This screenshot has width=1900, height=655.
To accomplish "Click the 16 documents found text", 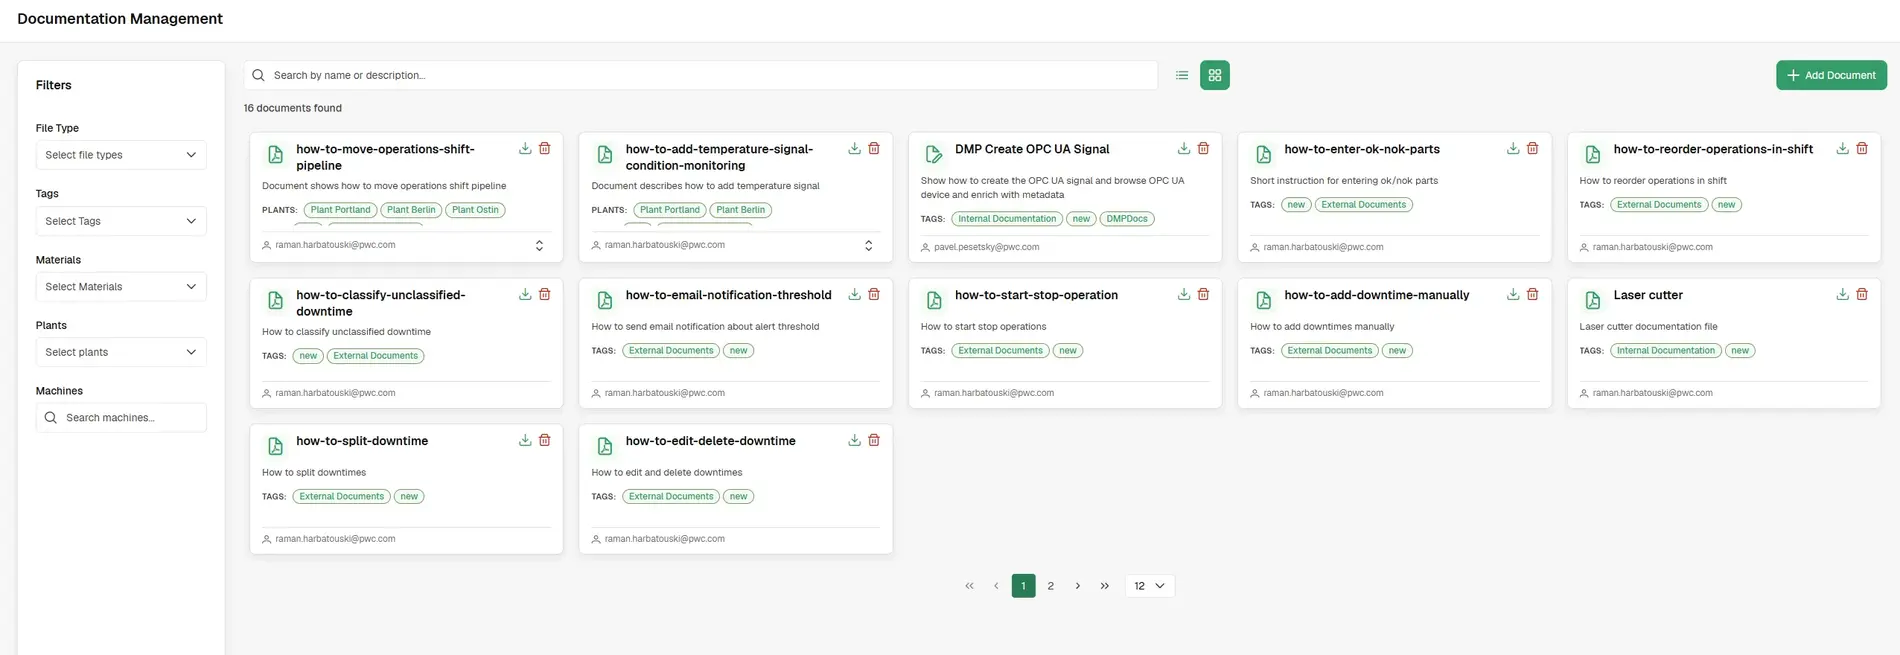I will (x=293, y=108).
